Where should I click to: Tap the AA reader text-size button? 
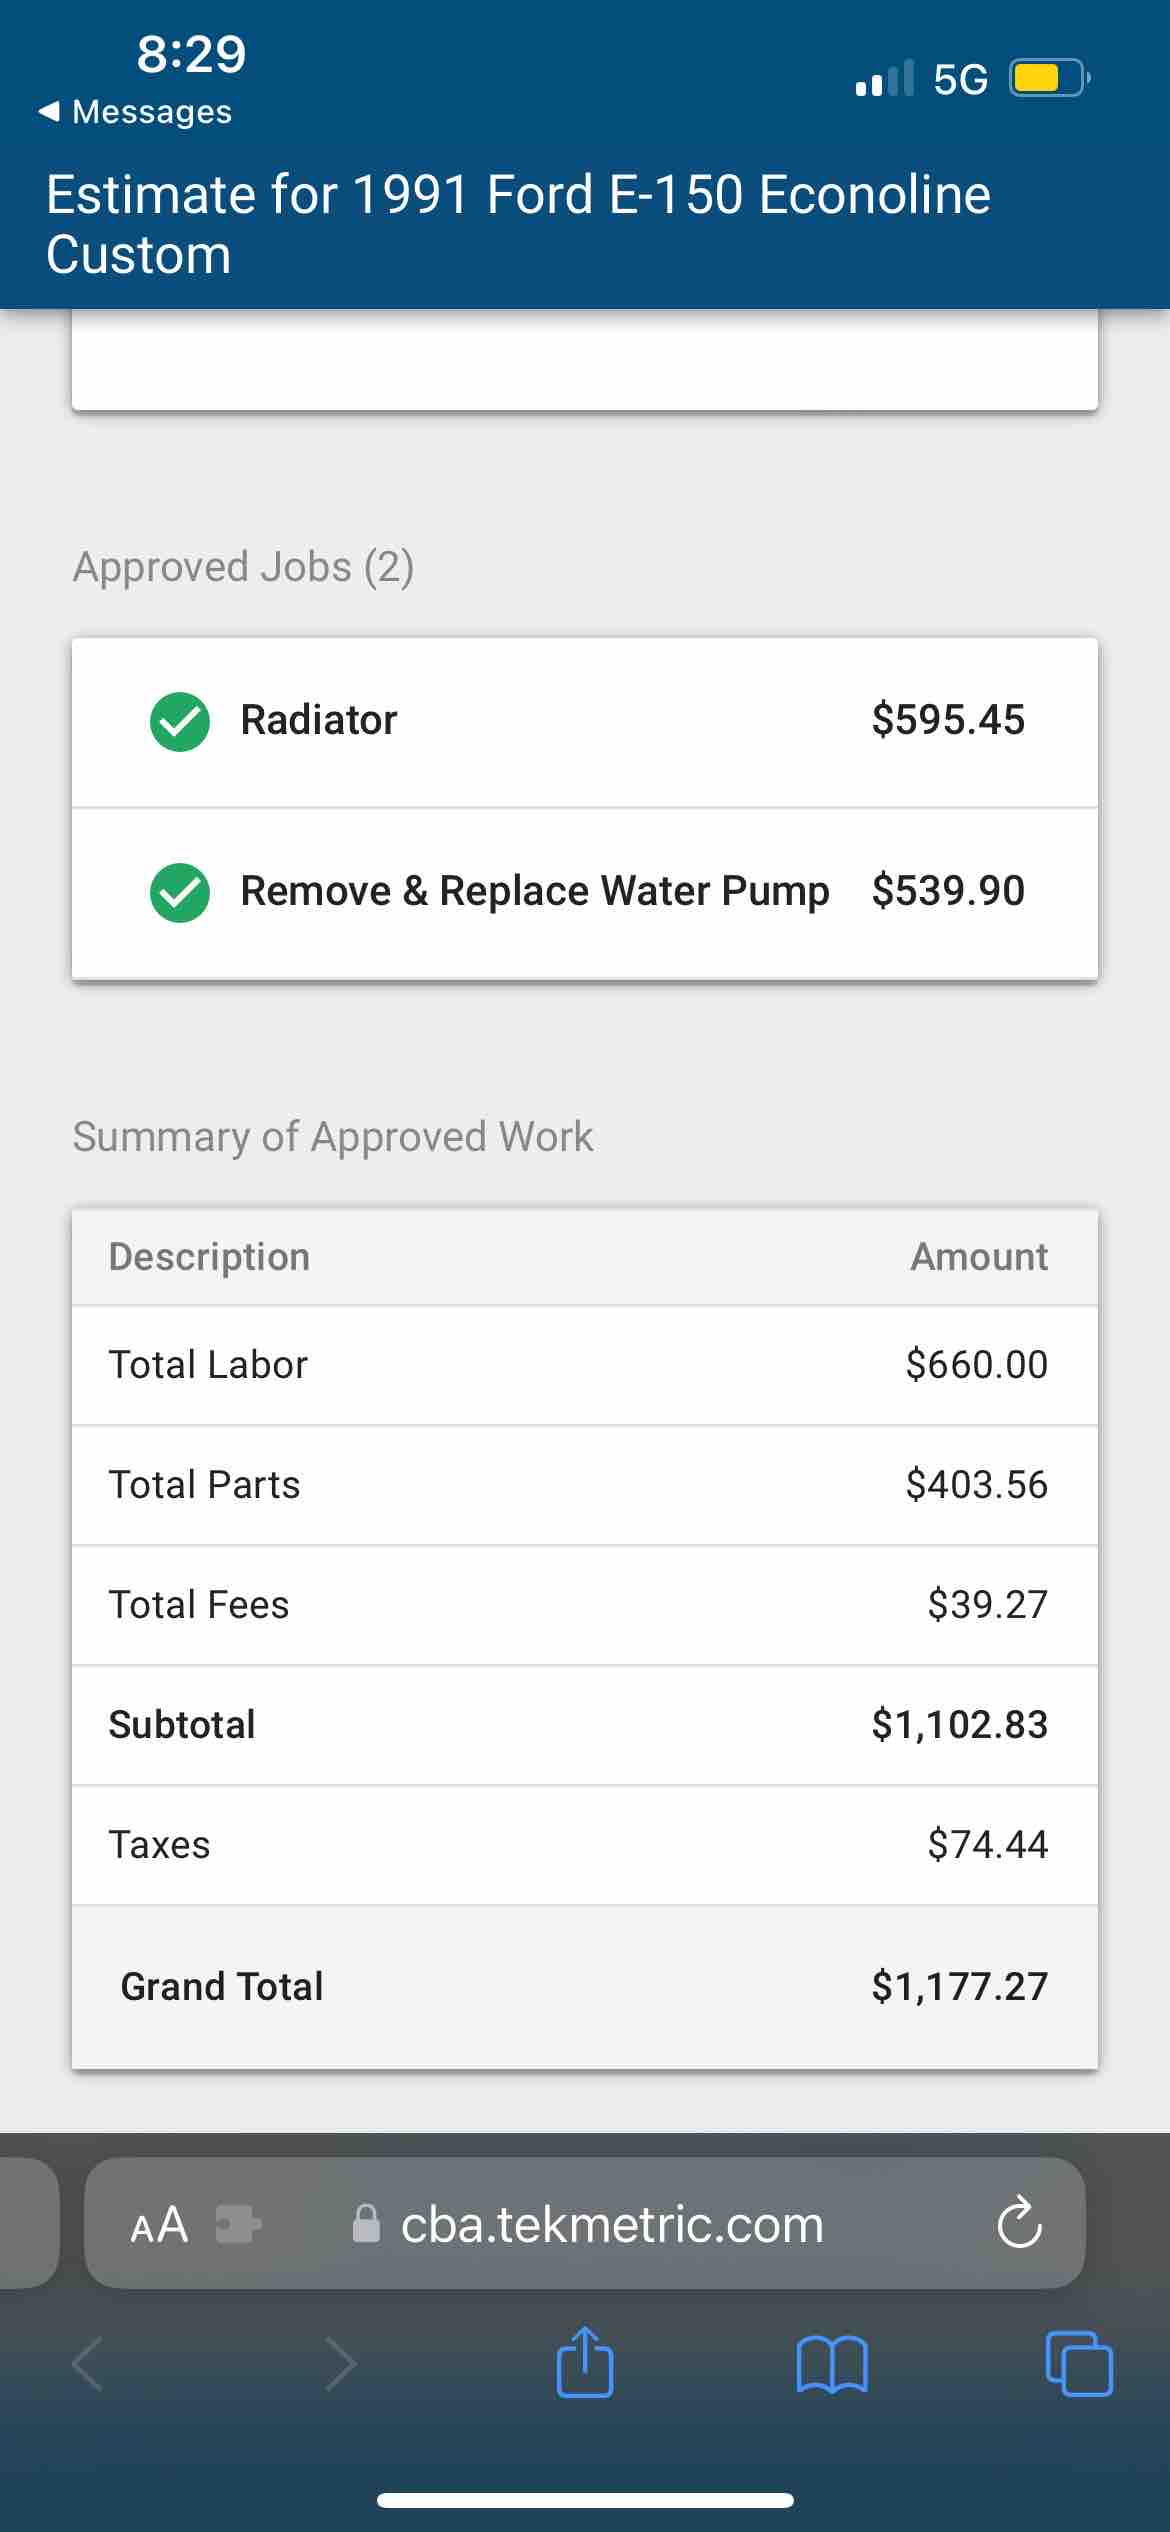(160, 2225)
